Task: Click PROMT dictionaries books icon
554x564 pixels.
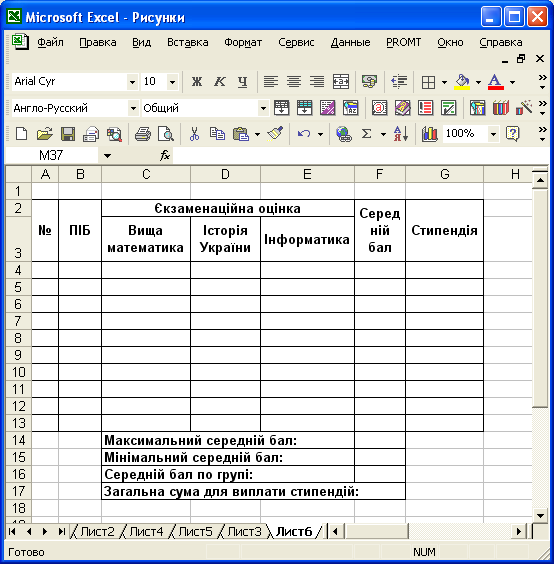Action: [501, 108]
